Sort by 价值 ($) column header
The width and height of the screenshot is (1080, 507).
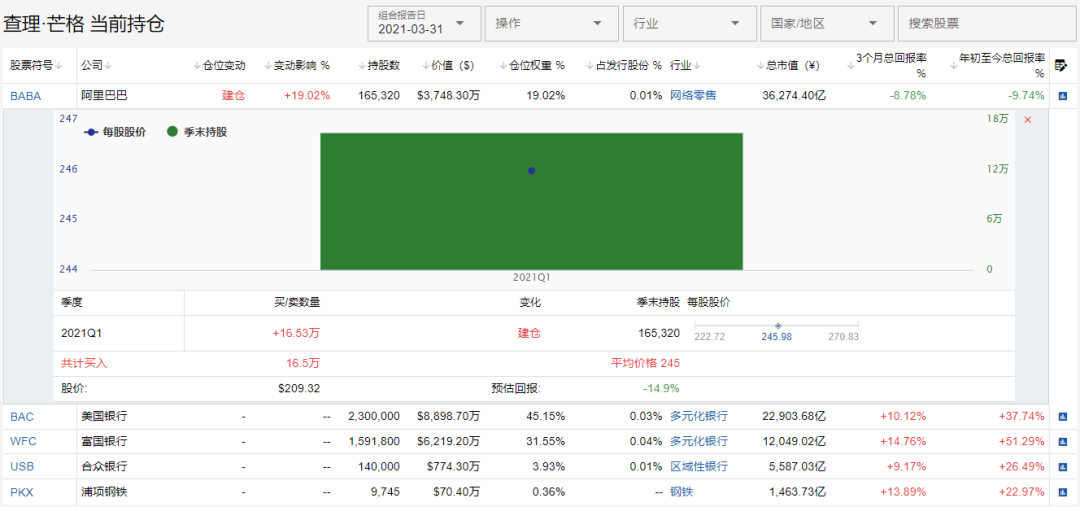point(447,65)
